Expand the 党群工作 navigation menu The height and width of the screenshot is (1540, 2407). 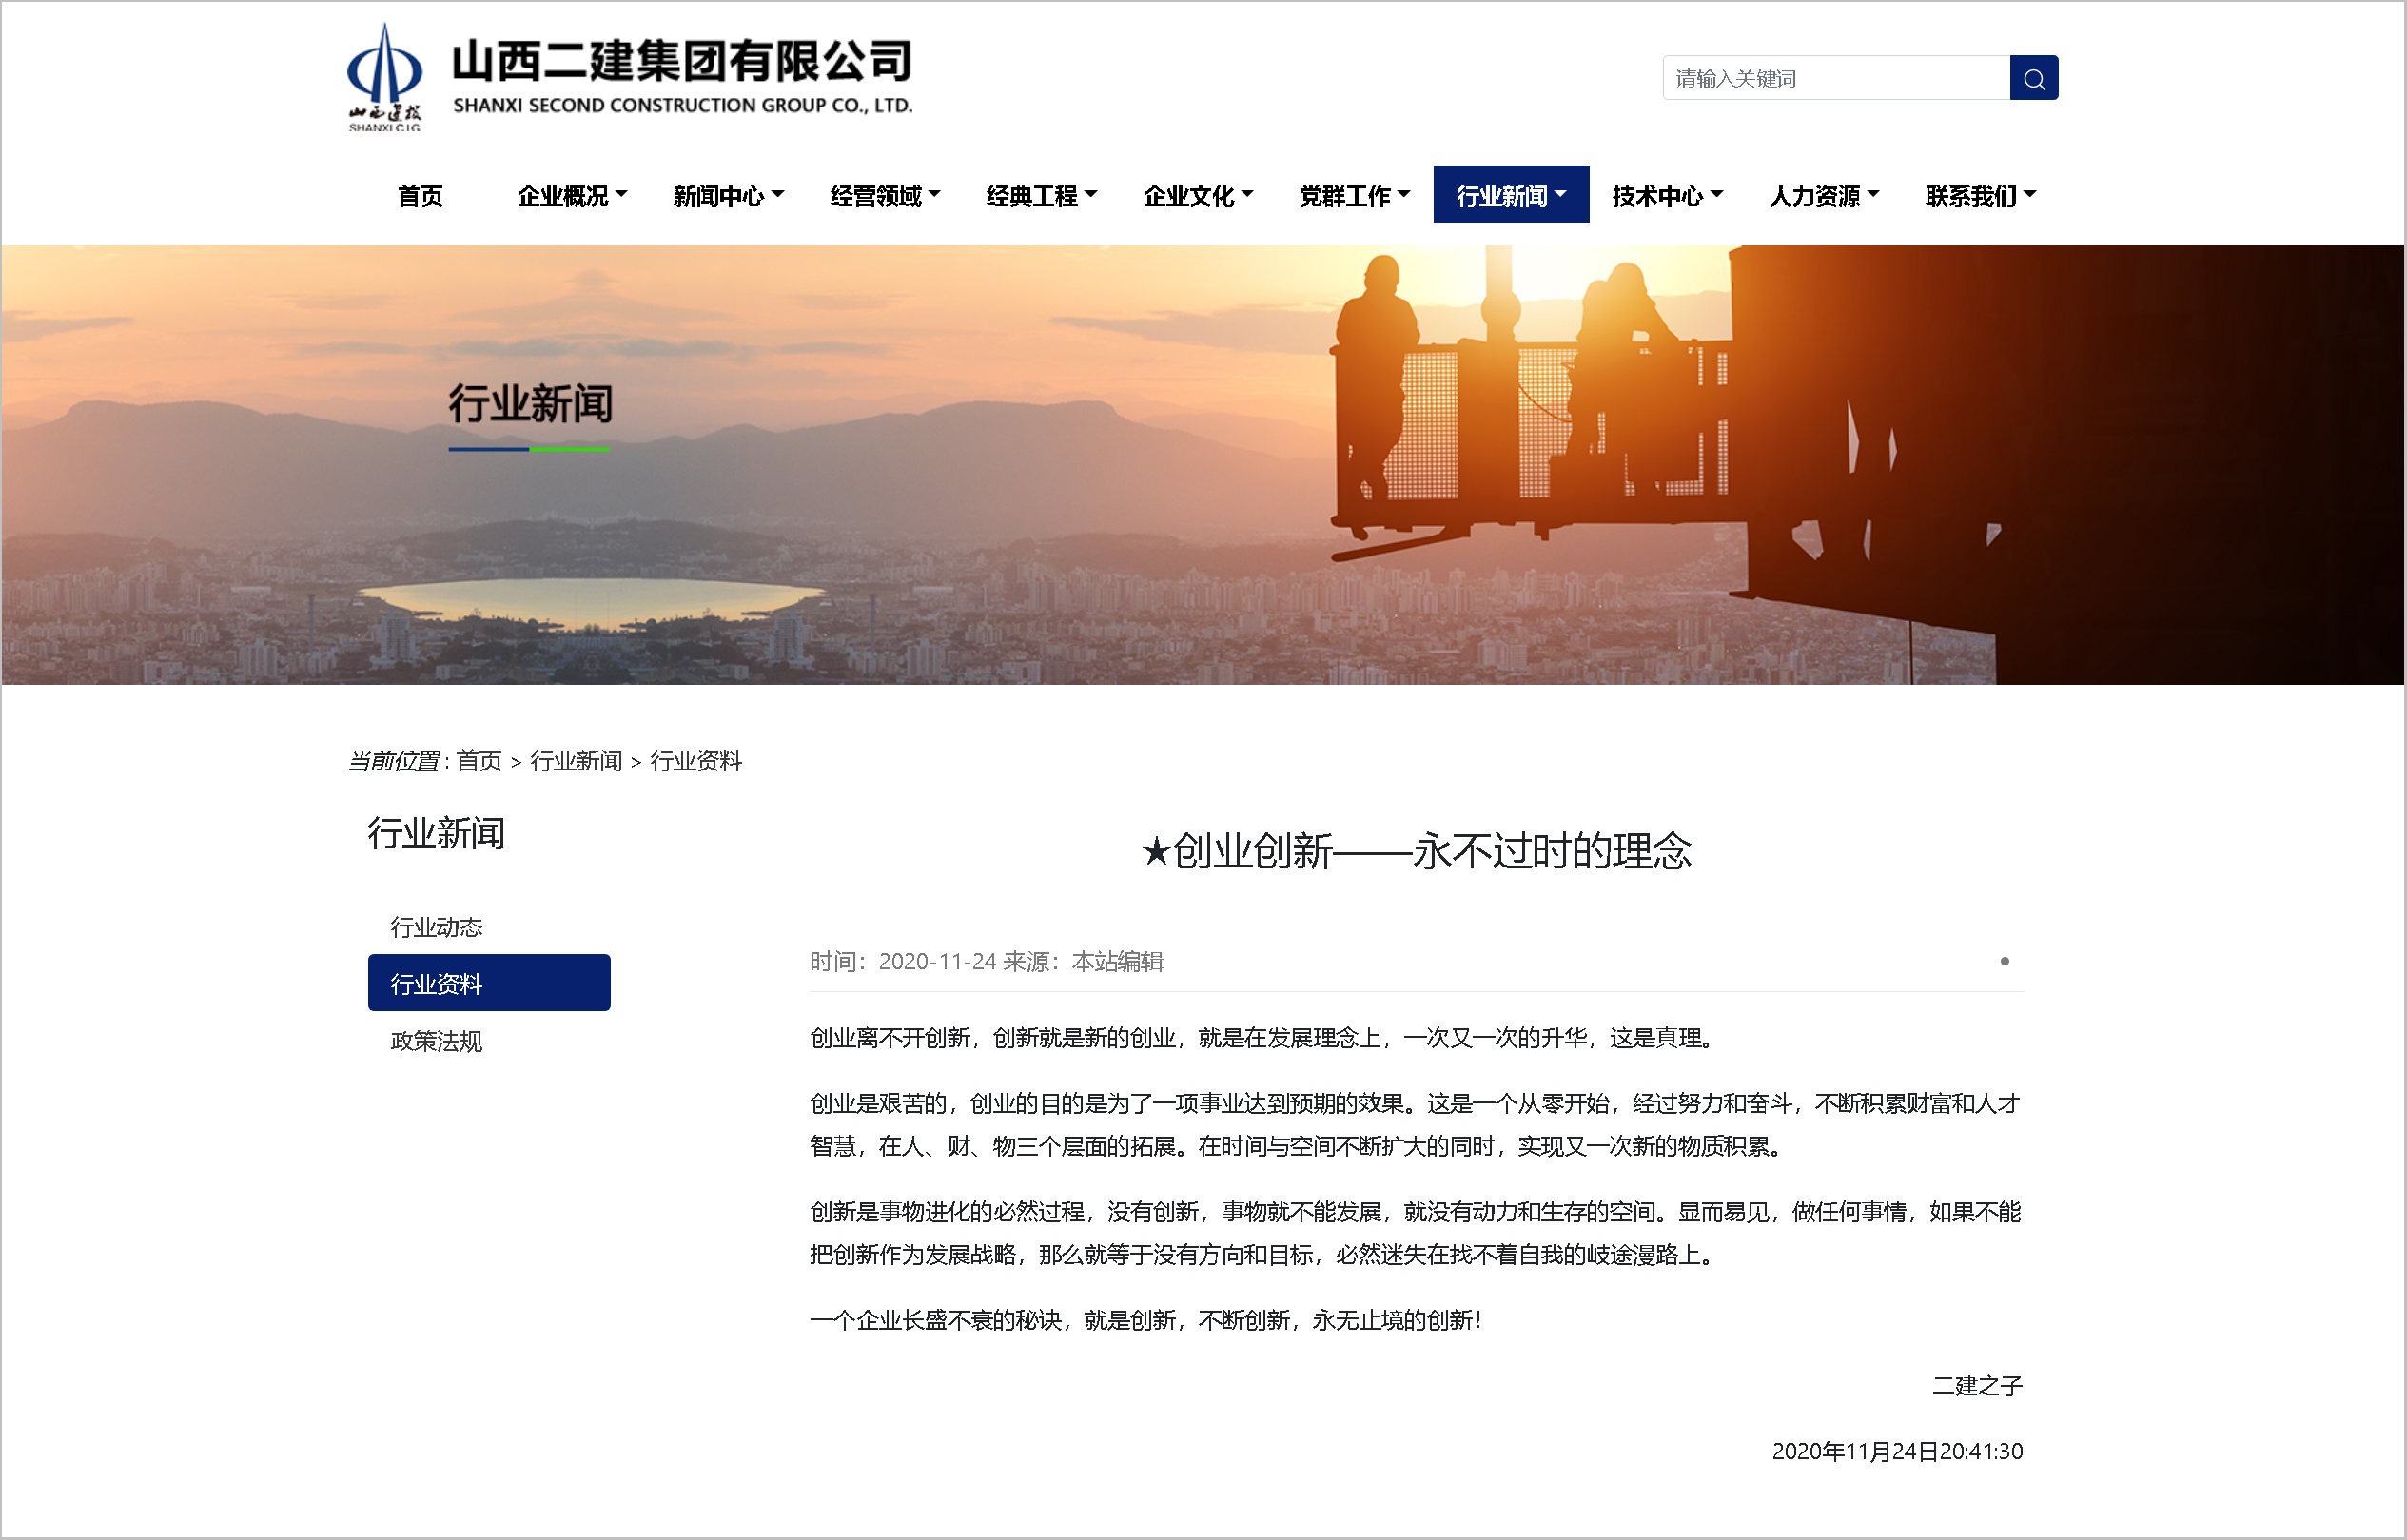pos(1353,196)
